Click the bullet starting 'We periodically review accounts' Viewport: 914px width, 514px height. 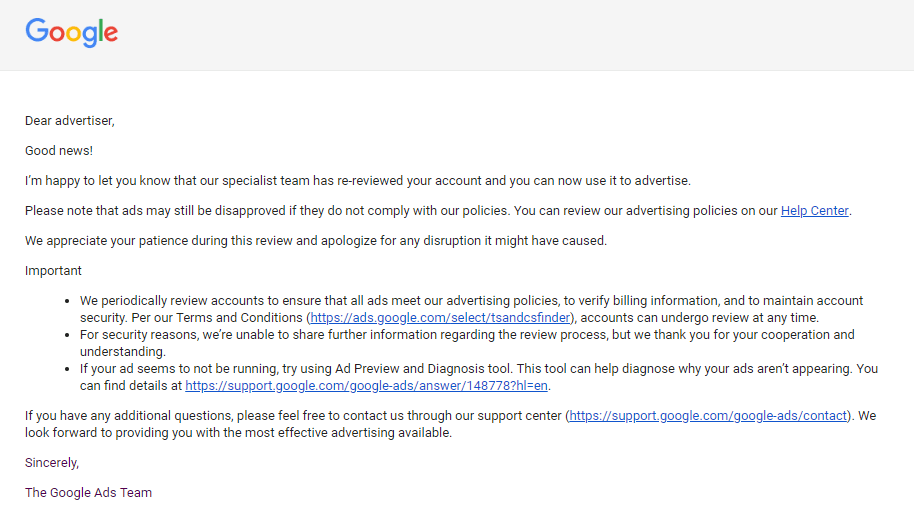coord(471,309)
